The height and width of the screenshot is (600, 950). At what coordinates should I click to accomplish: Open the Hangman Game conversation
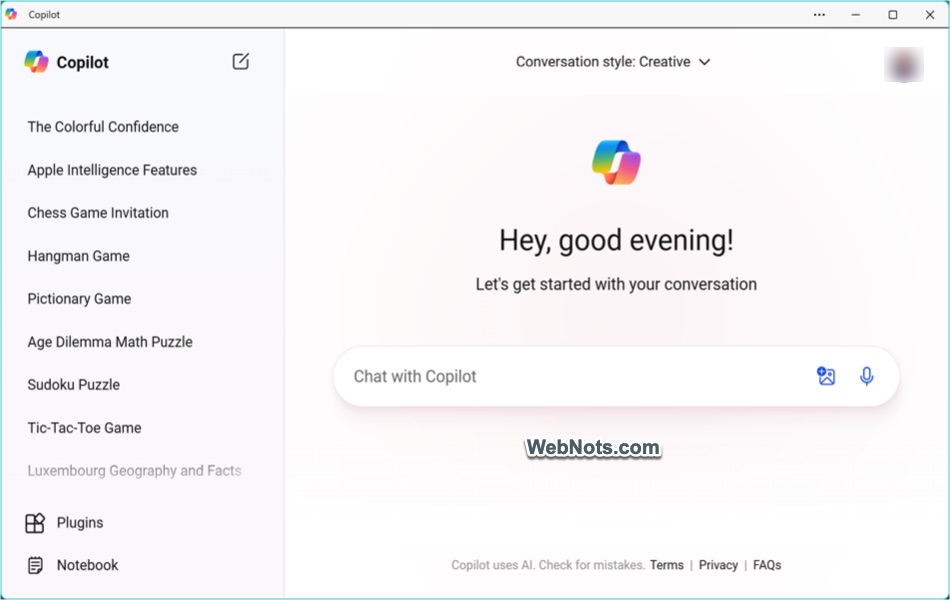tap(78, 256)
